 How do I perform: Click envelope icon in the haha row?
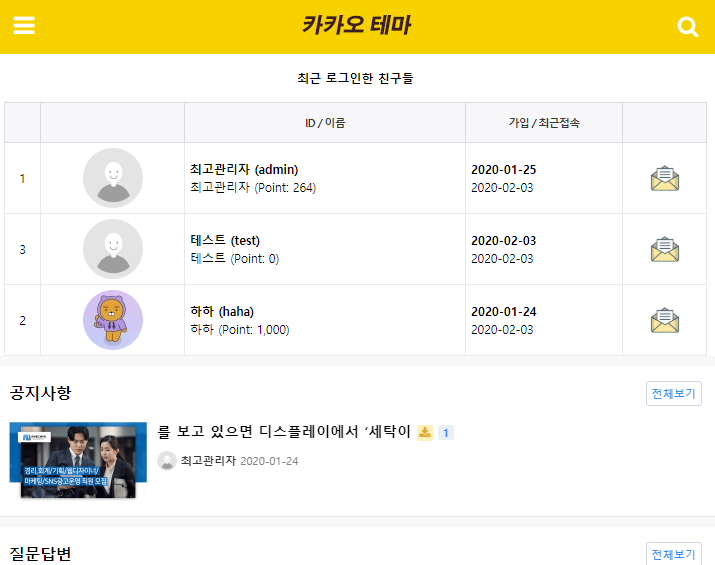pos(664,320)
